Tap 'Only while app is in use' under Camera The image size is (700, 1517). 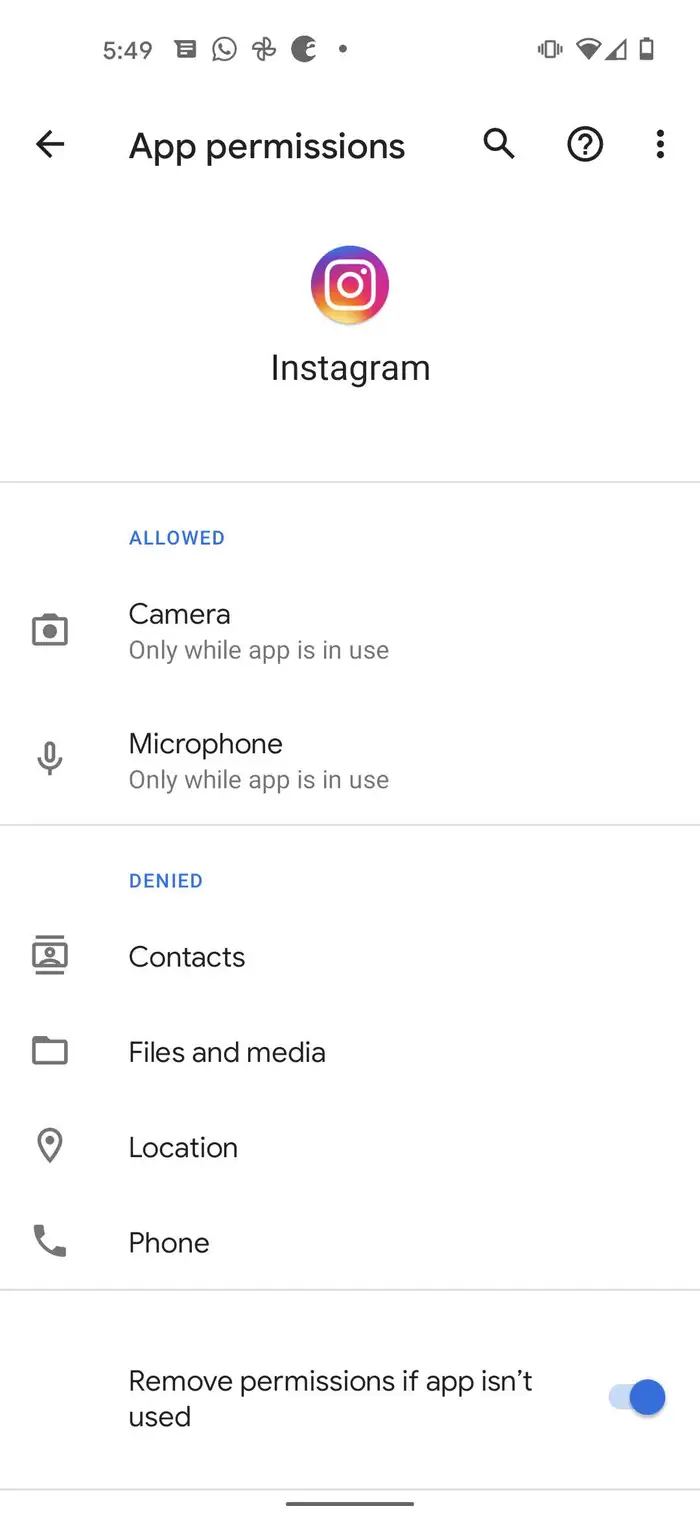[259, 650]
